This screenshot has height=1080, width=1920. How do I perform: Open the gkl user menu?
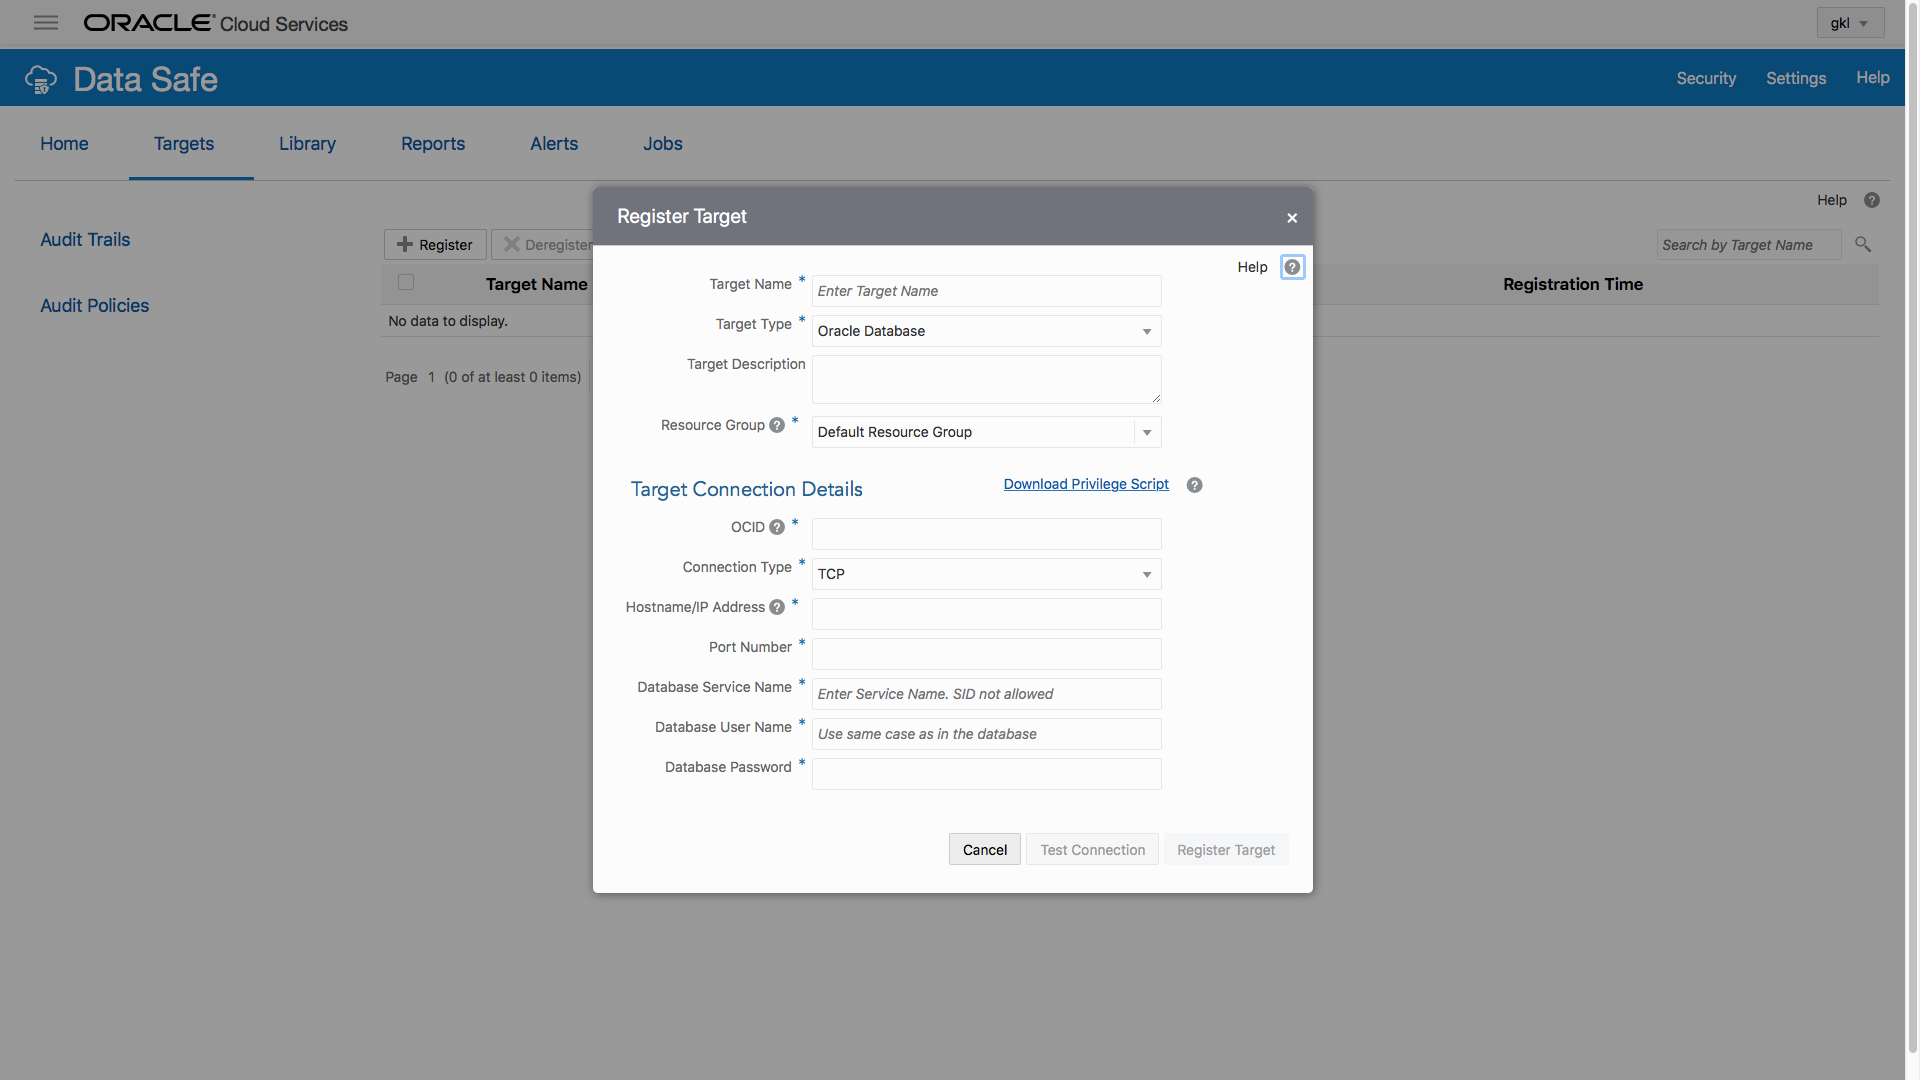(x=1850, y=23)
